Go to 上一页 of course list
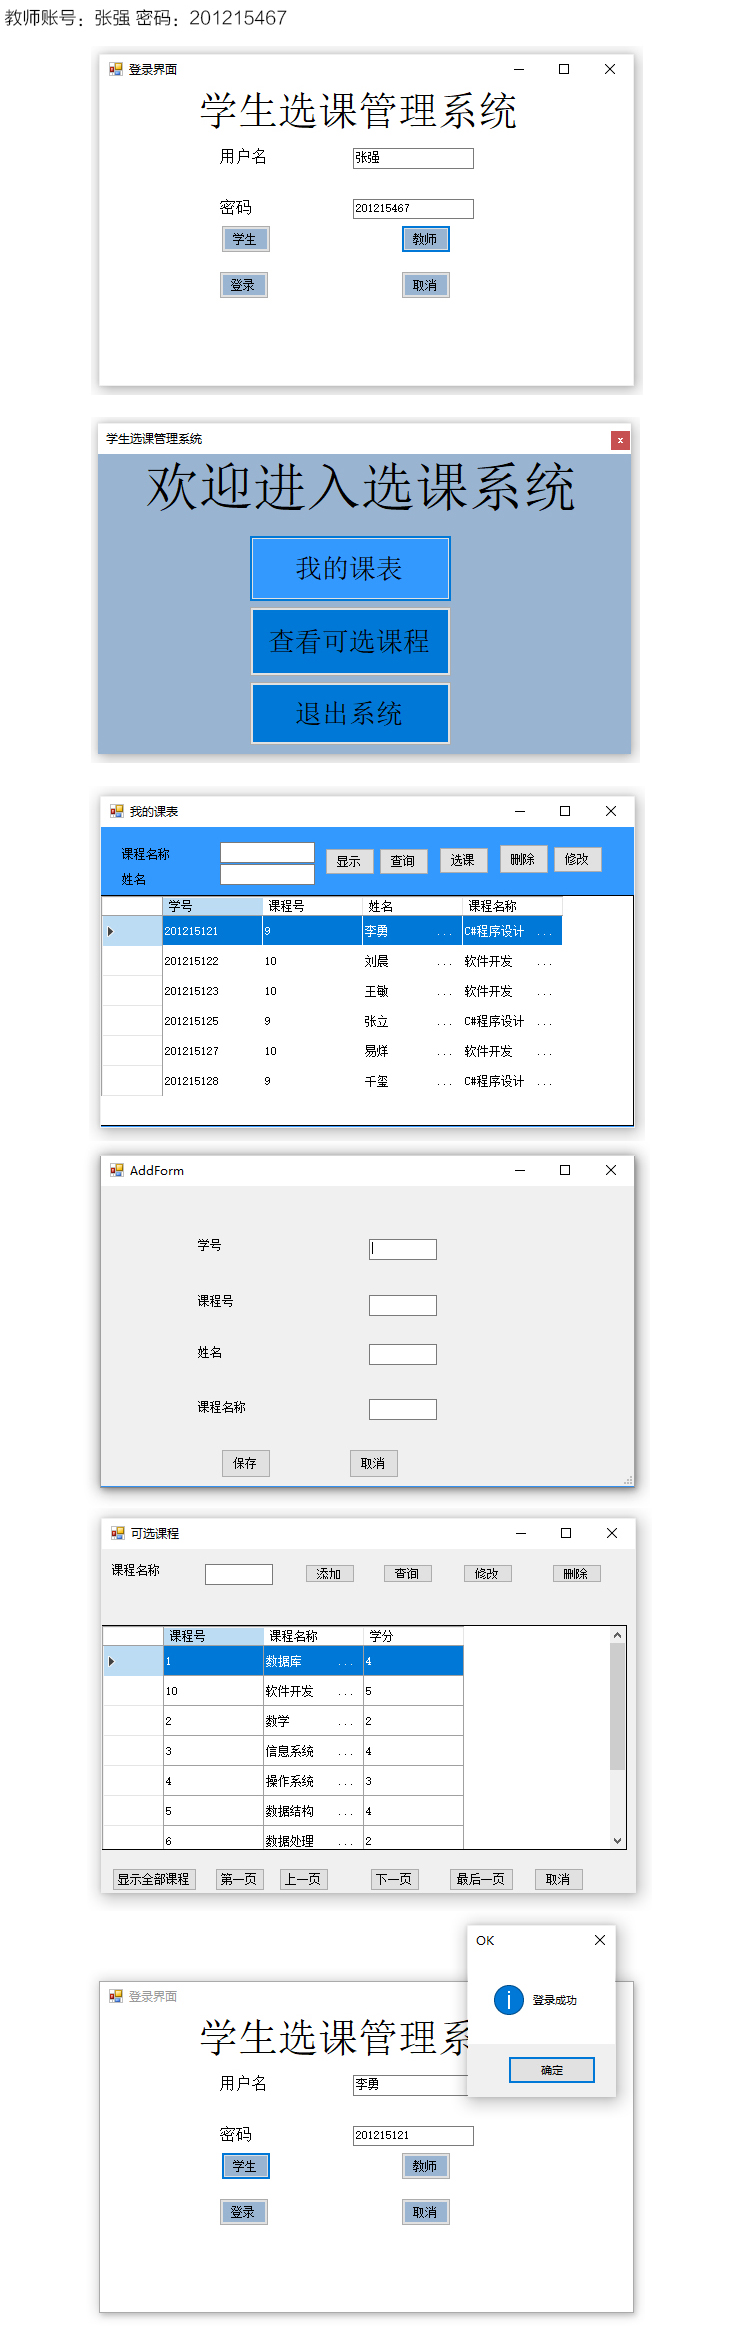 click(303, 1879)
